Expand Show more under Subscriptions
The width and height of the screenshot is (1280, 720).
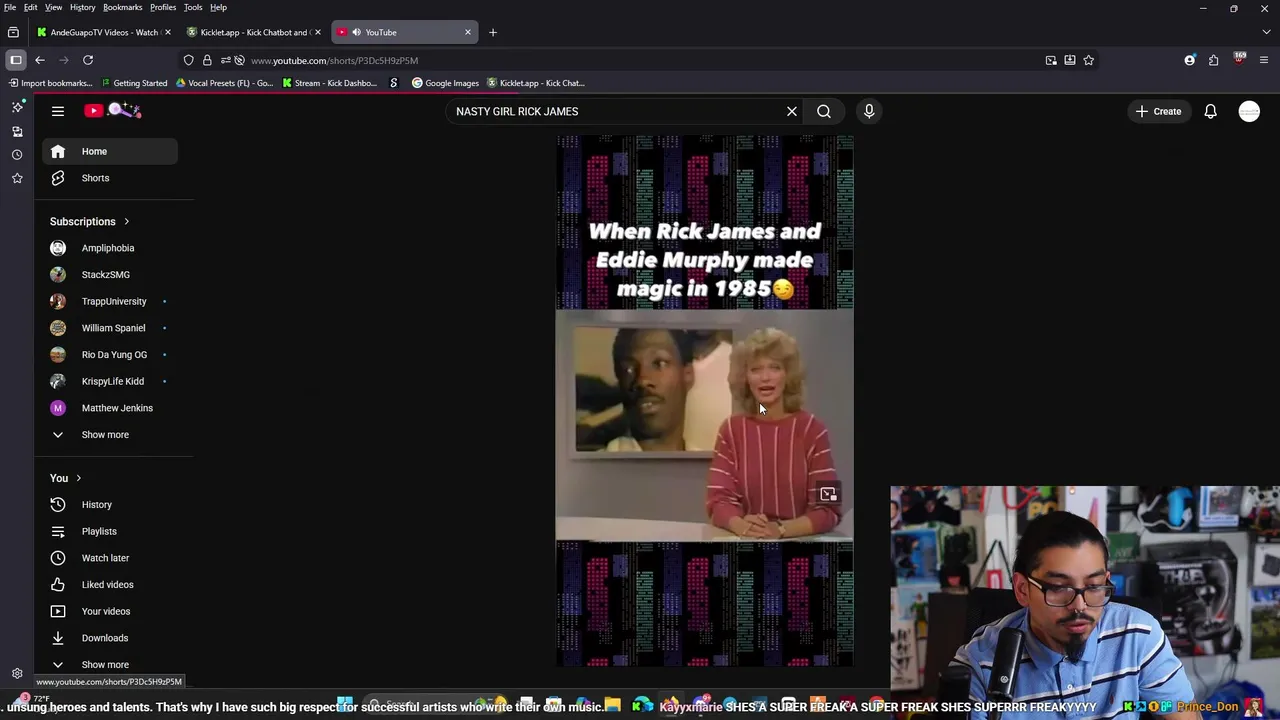point(110,434)
